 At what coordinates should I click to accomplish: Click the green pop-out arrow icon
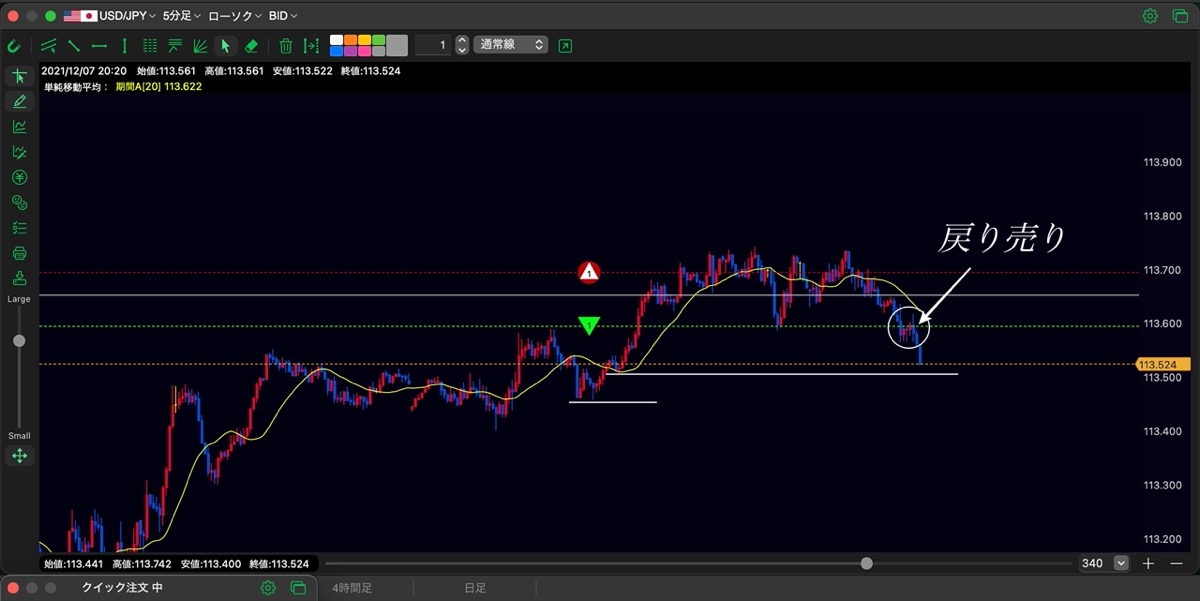coord(565,45)
